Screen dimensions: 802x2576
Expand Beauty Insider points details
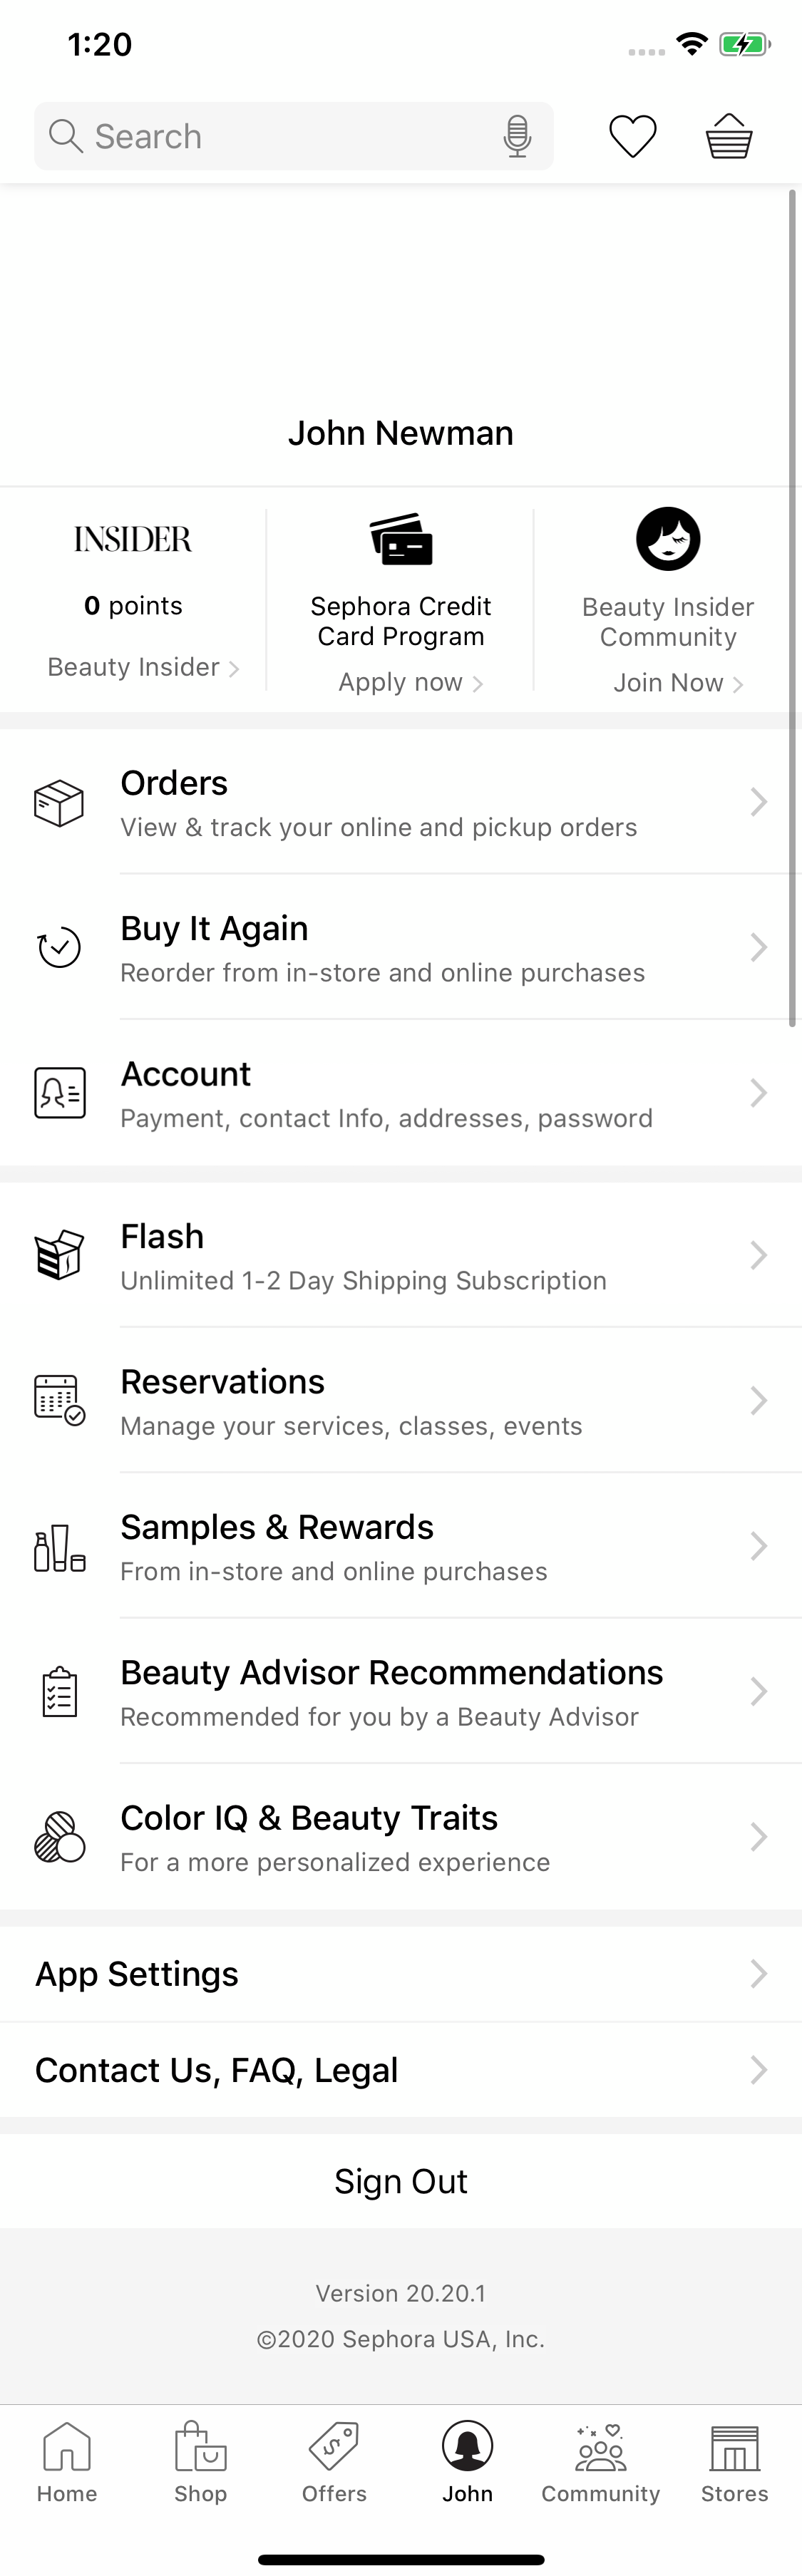tap(141, 667)
